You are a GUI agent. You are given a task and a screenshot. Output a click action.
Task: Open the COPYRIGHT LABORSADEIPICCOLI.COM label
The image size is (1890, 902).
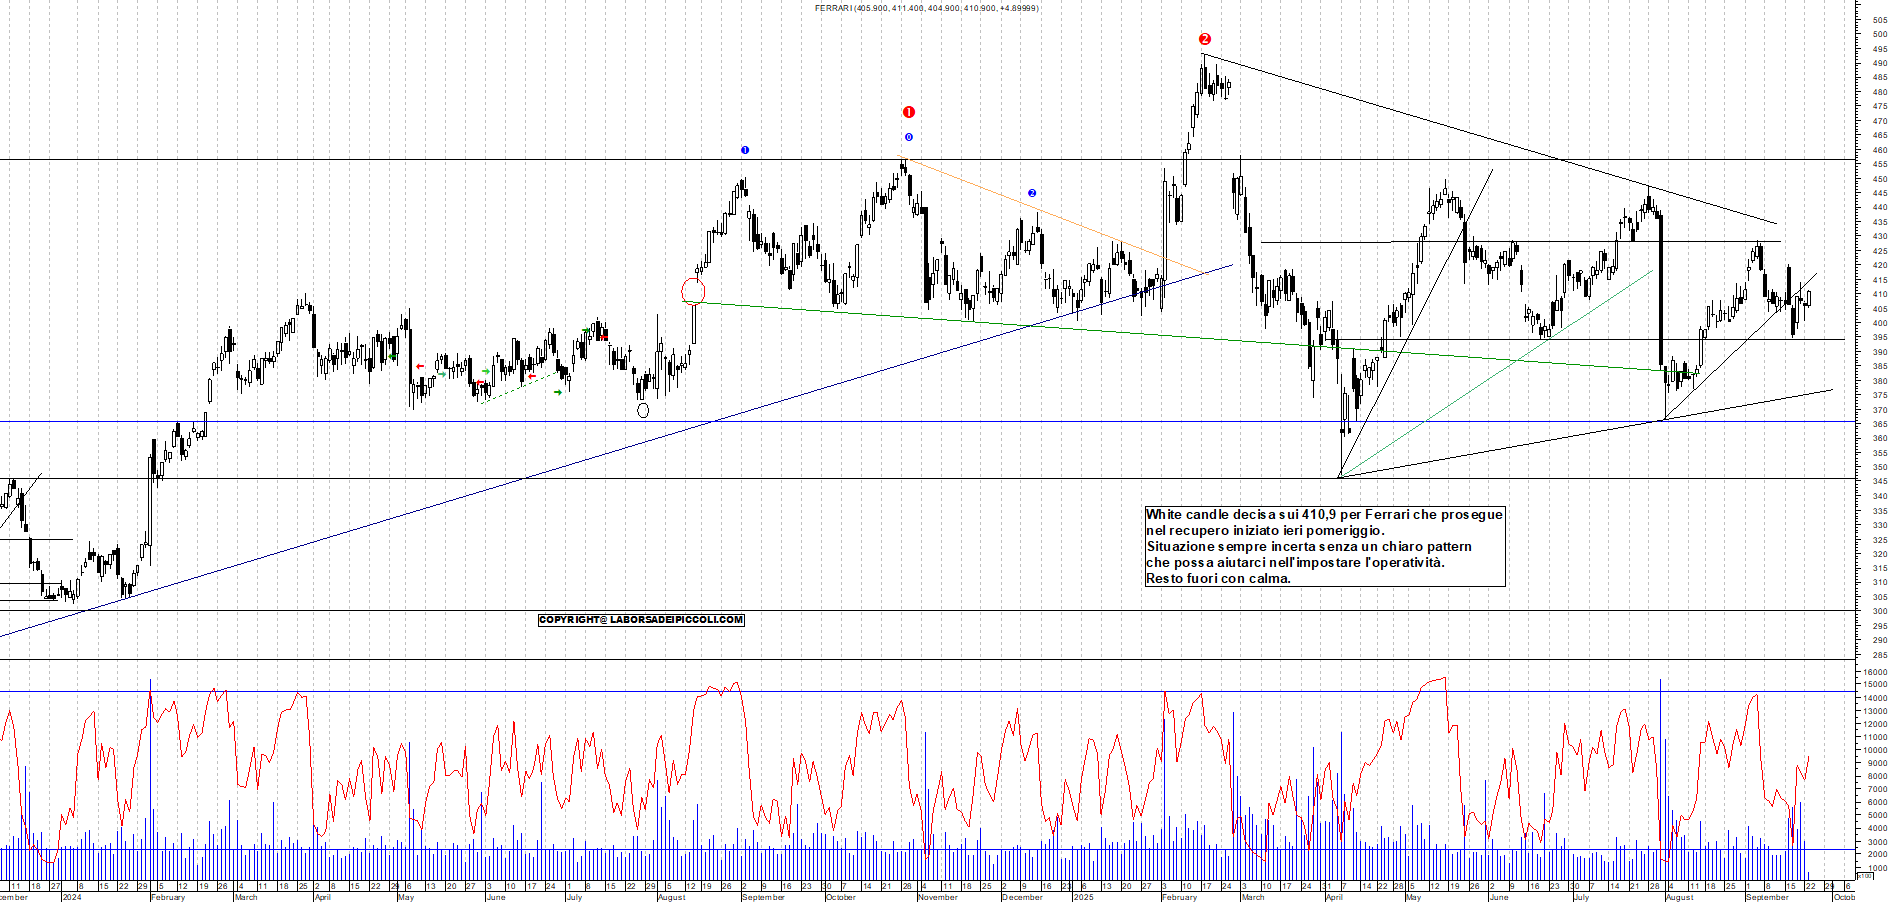(641, 620)
